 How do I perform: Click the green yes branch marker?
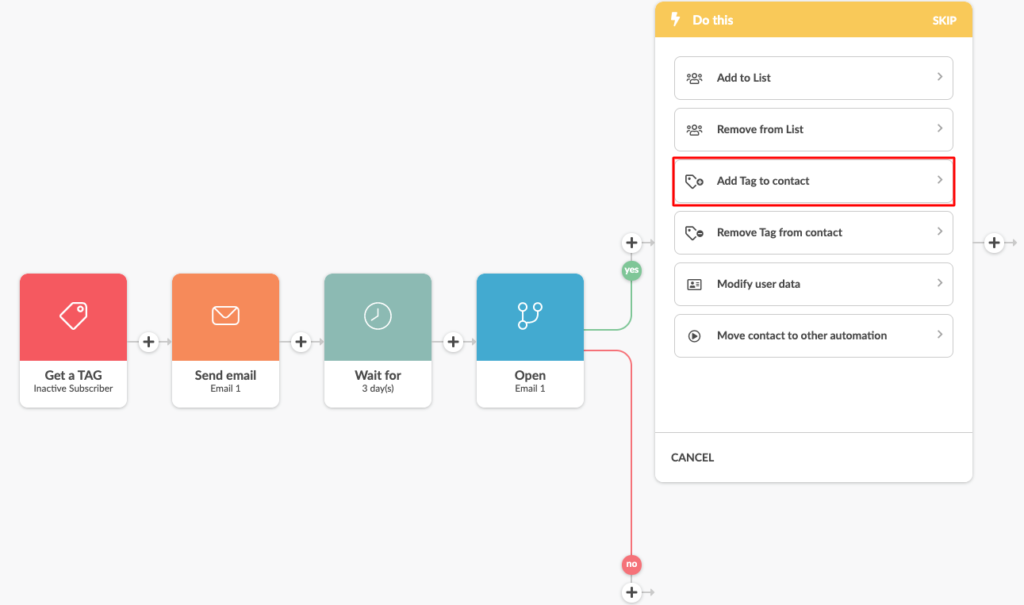tap(632, 270)
